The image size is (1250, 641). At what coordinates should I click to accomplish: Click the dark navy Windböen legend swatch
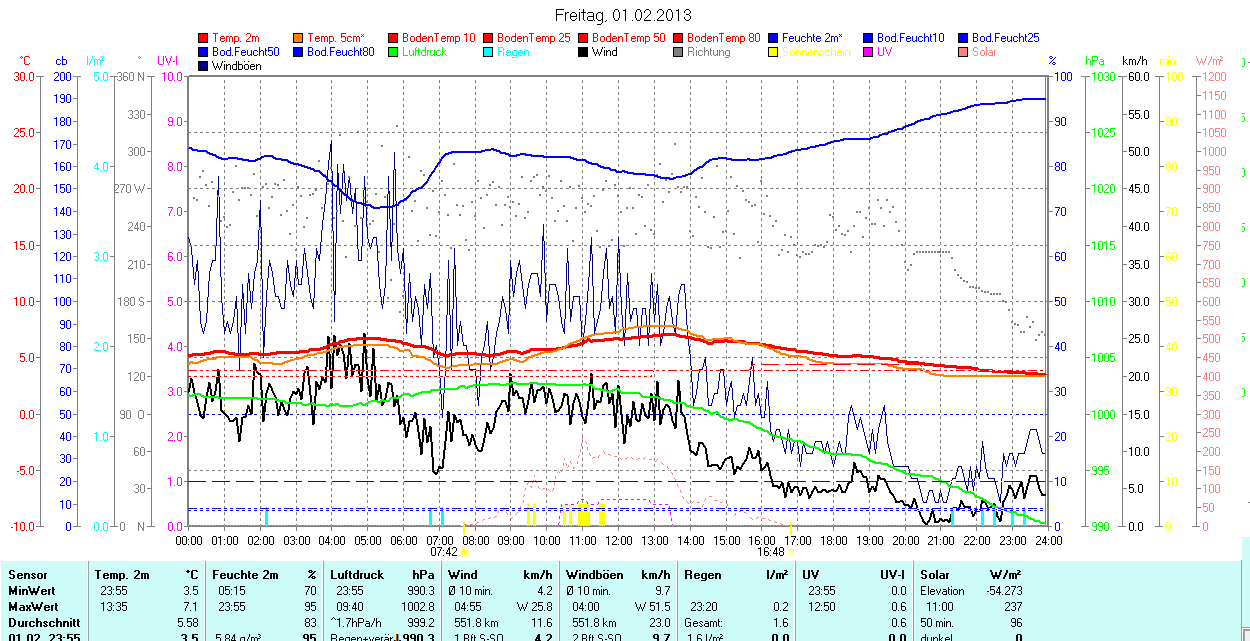click(x=204, y=66)
